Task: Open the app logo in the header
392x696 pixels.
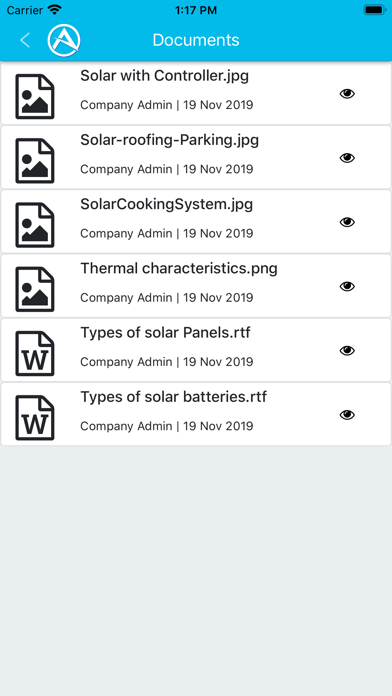Action: coord(64,40)
